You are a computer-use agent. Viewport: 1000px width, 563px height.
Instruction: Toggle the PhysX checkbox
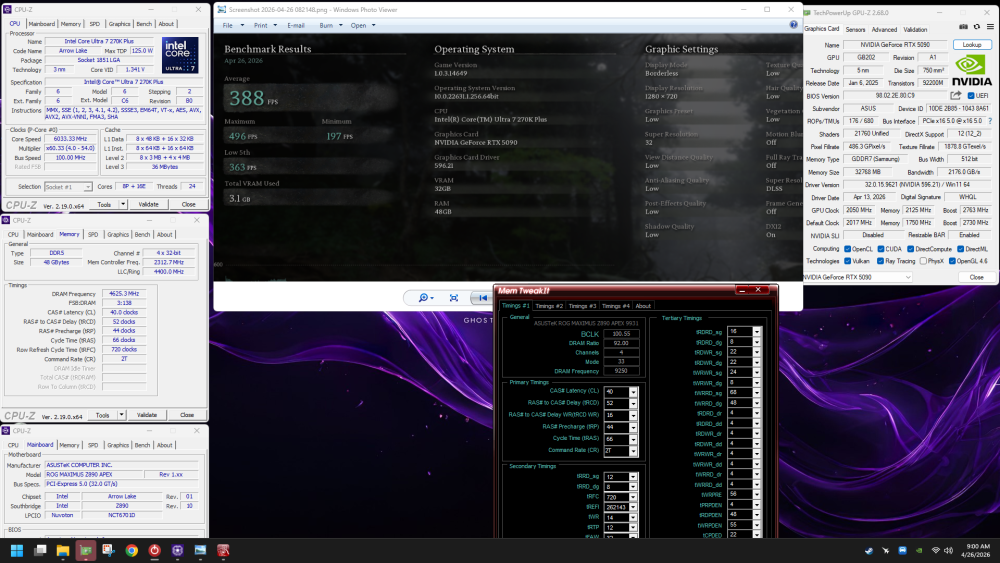coord(923,261)
